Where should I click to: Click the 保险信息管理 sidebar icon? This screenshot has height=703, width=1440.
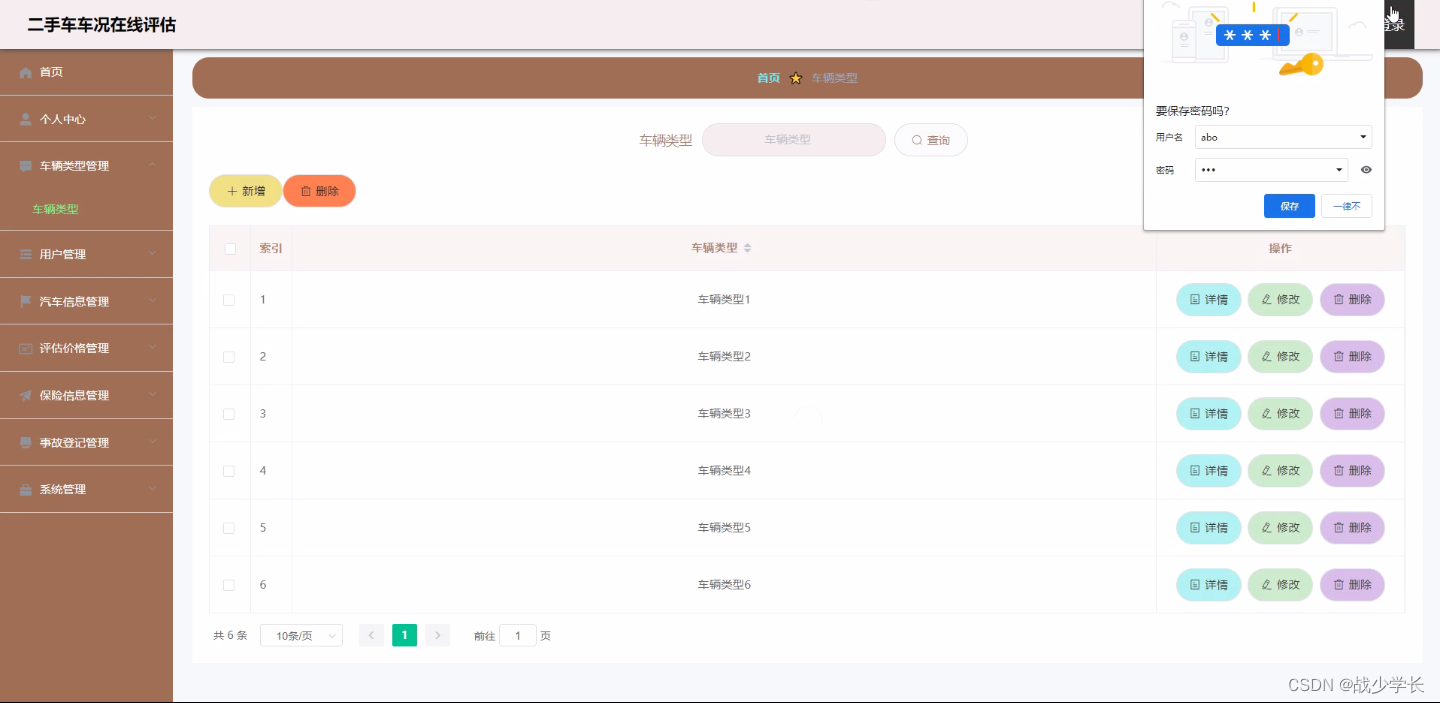(x=25, y=394)
